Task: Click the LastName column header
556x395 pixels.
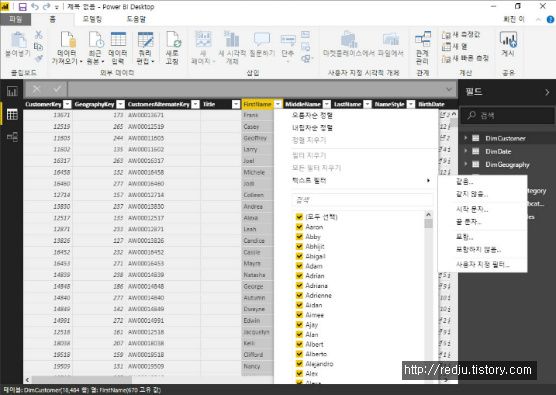Action: 348,104
